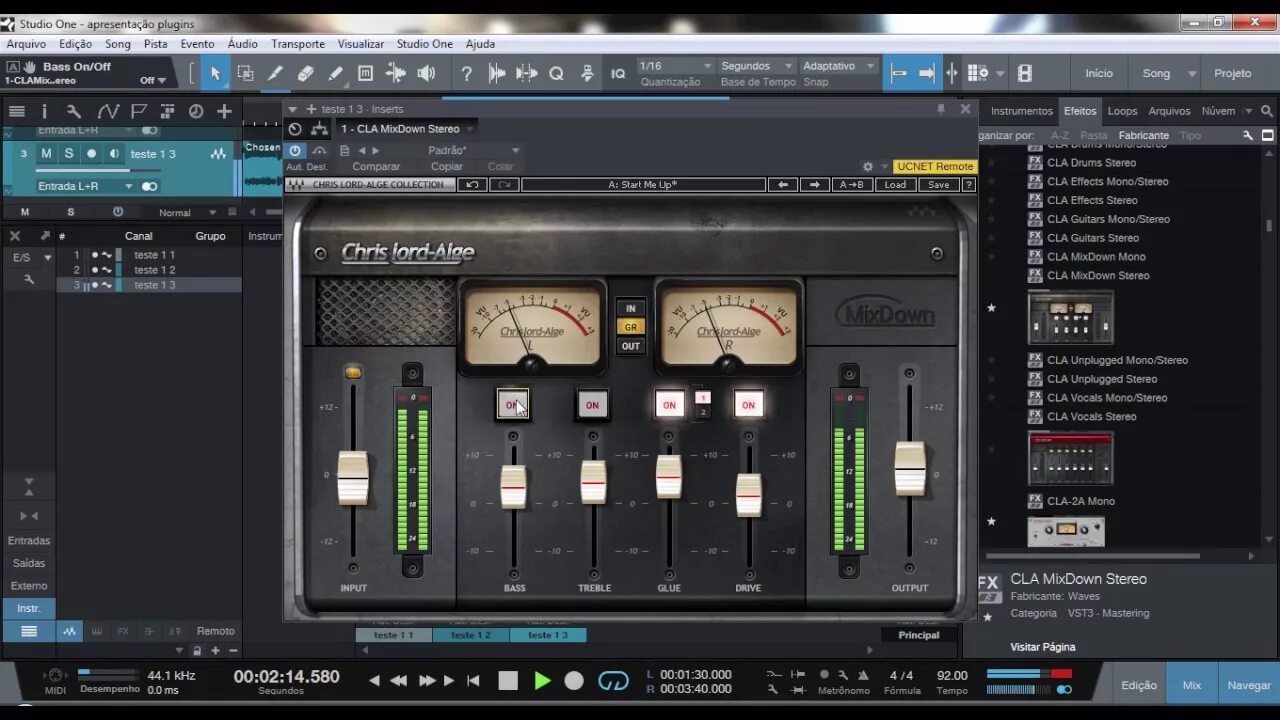Open the Song page dropdown arrow
The width and height of the screenshot is (1280, 720).
(1192, 73)
